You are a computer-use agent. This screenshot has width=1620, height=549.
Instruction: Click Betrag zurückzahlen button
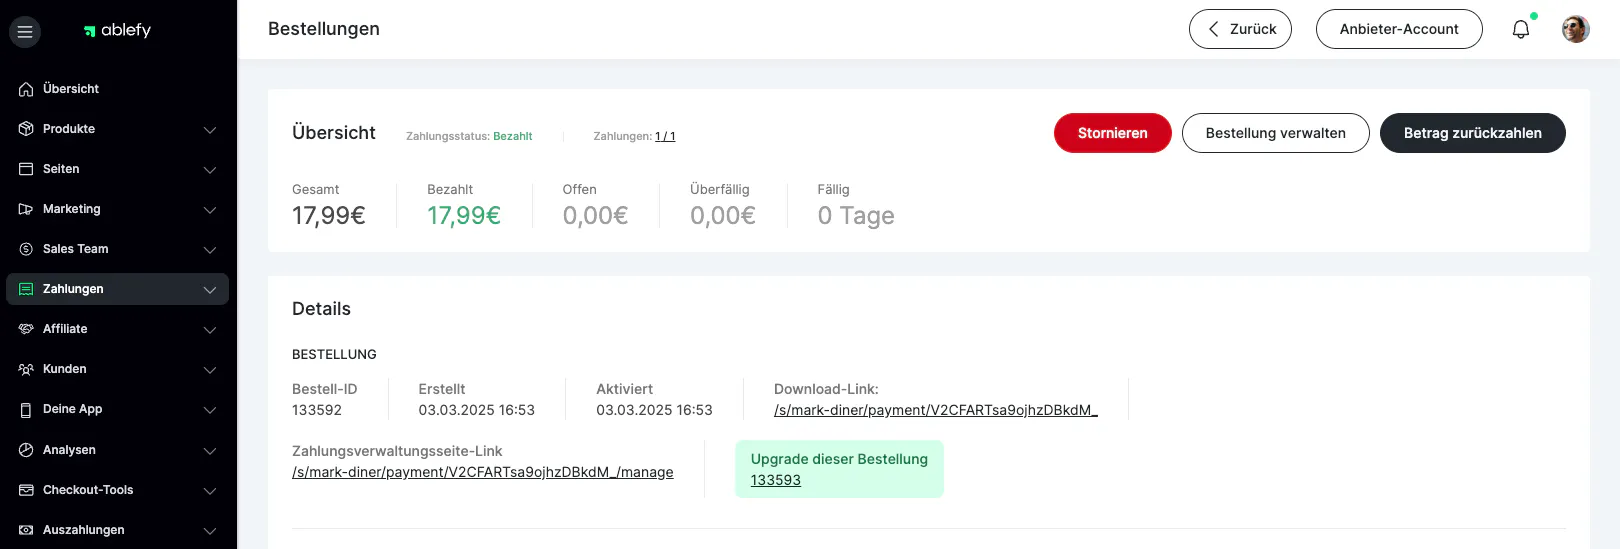point(1472,133)
